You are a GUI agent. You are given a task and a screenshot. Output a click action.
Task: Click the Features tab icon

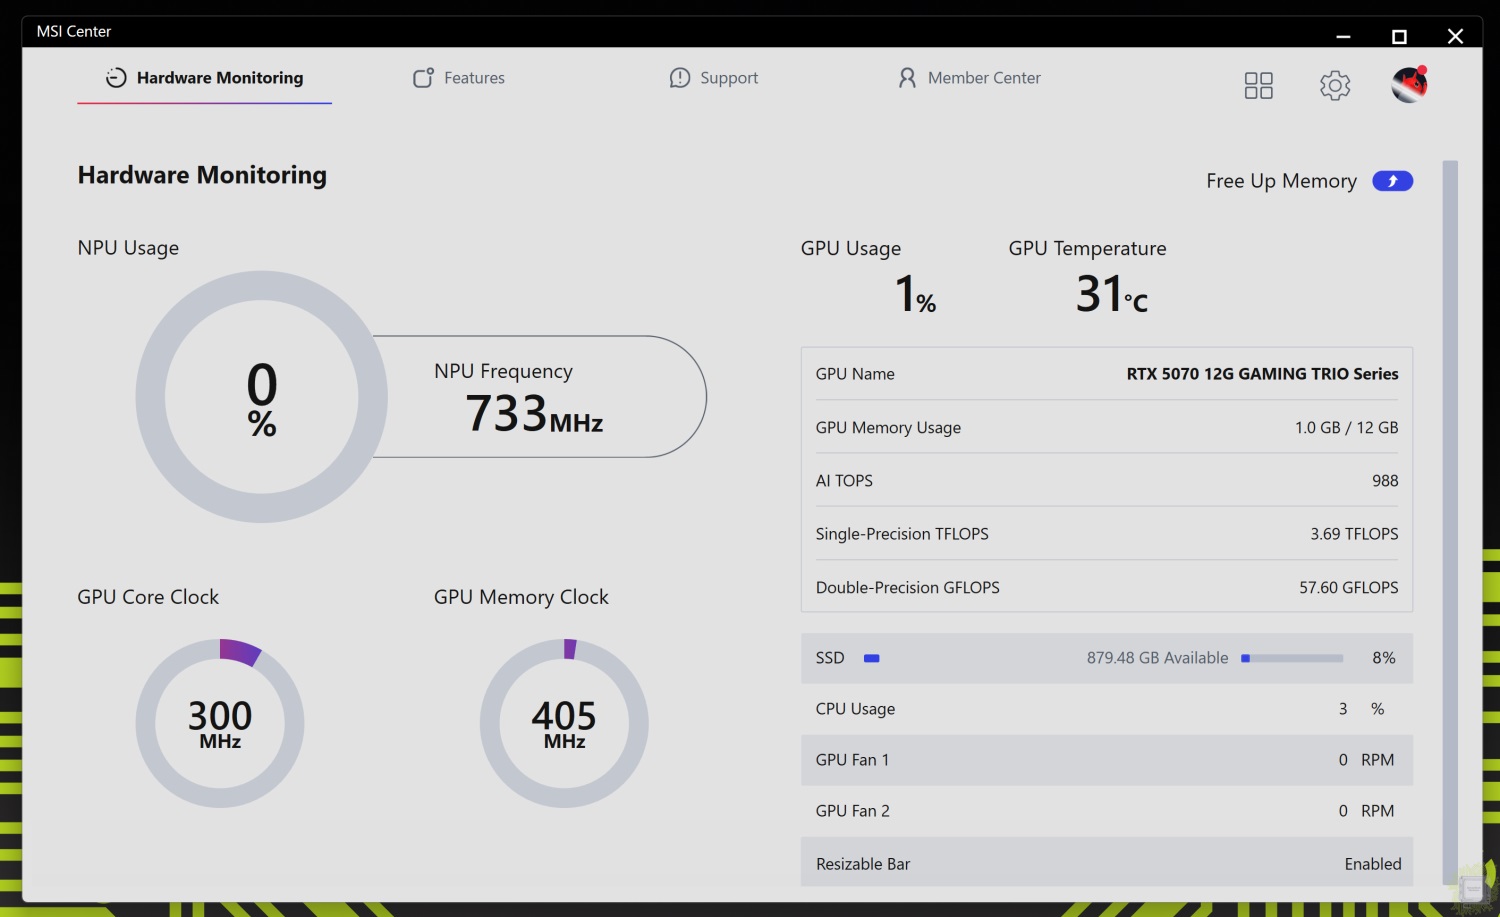pyautogui.click(x=423, y=78)
